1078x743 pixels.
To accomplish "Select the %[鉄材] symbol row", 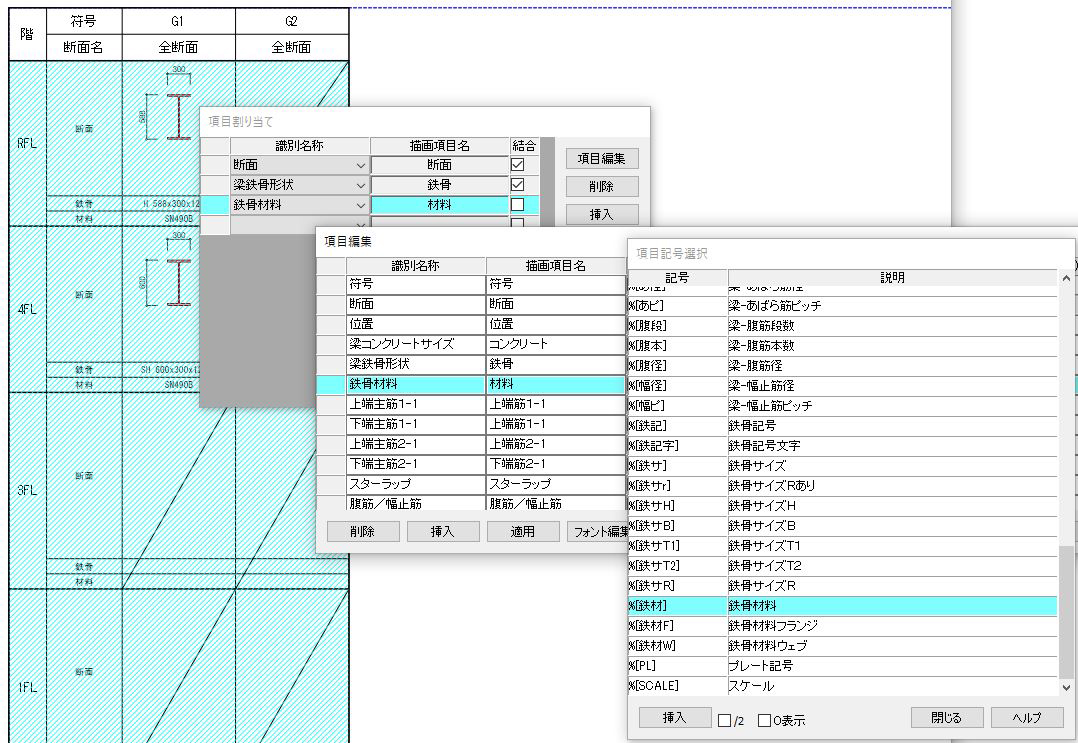I will click(x=842, y=606).
